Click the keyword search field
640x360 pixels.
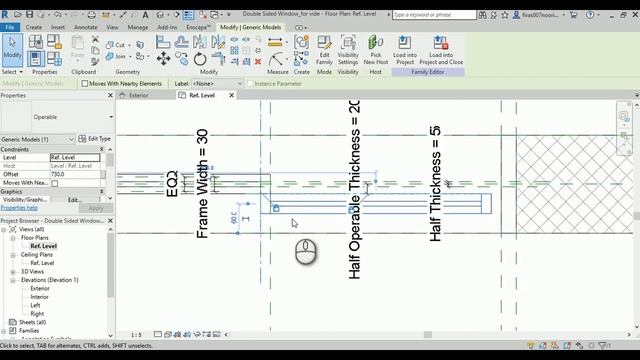(434, 15)
